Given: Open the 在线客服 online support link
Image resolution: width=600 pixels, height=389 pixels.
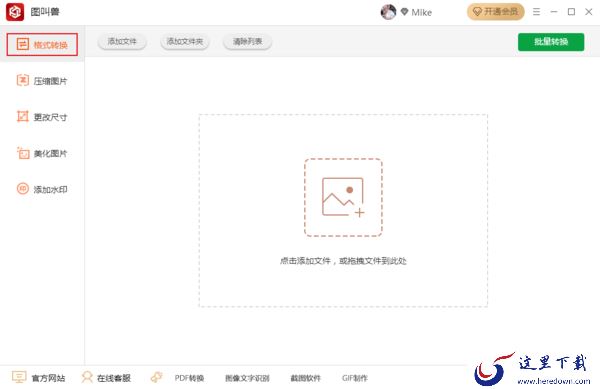Looking at the screenshot, I should coord(106,378).
